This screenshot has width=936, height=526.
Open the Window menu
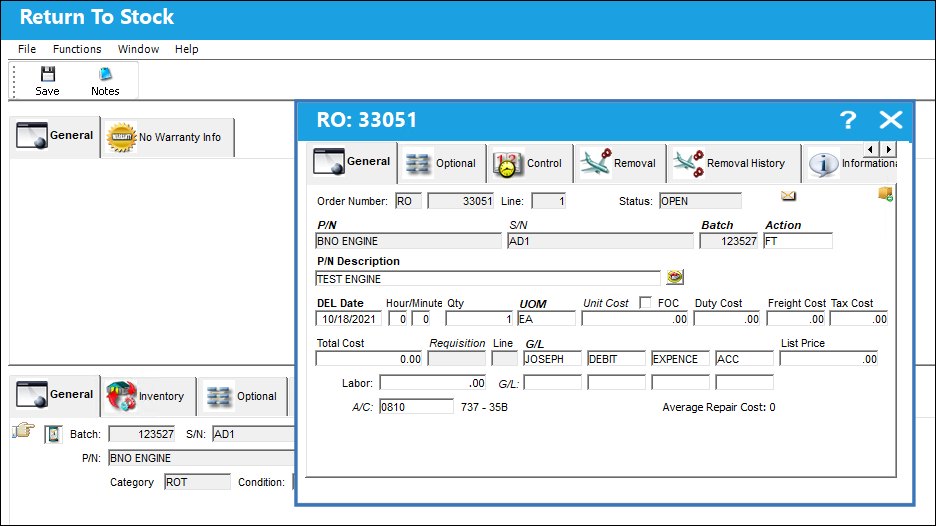(138, 49)
